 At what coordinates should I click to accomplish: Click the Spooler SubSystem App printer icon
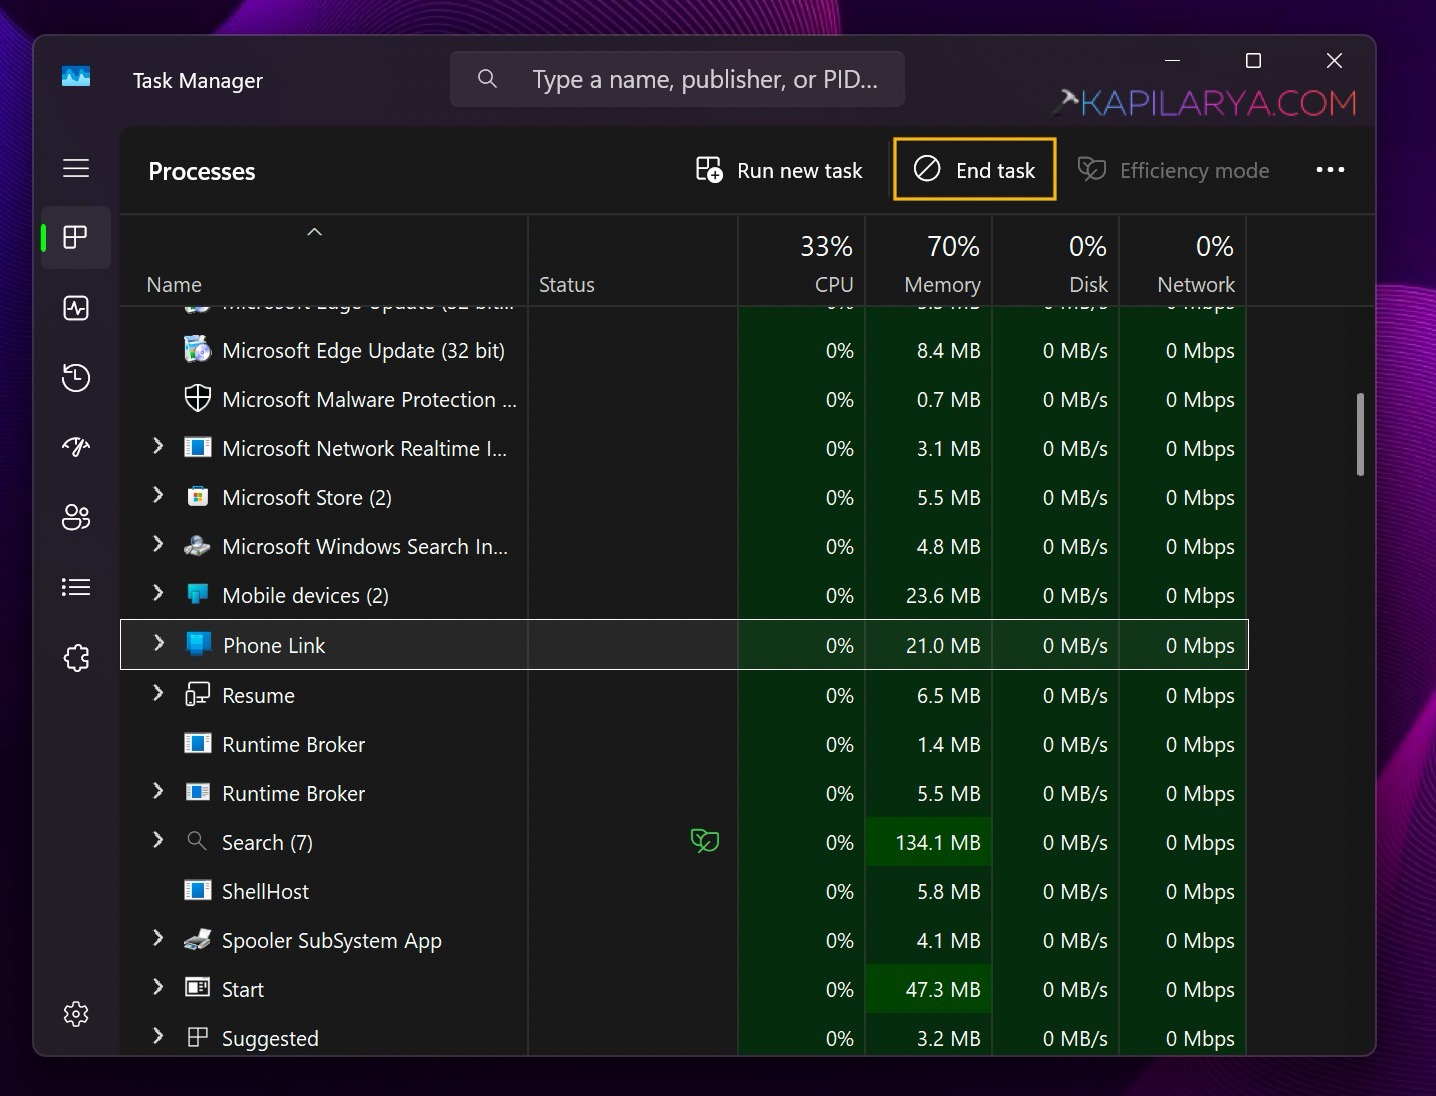(198, 940)
